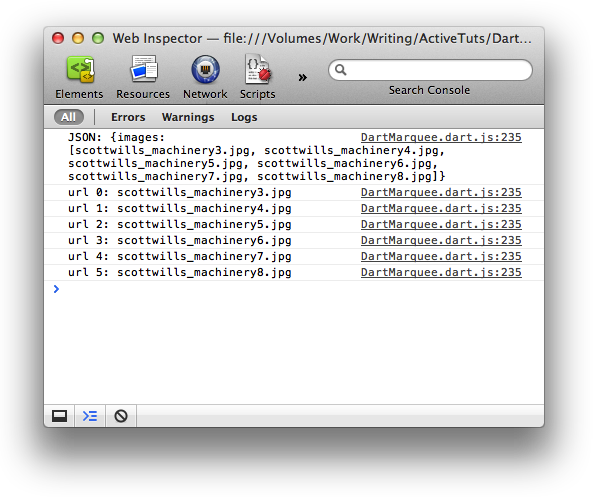Filter console by Logs
Screen dimensions: 593x497
244,117
